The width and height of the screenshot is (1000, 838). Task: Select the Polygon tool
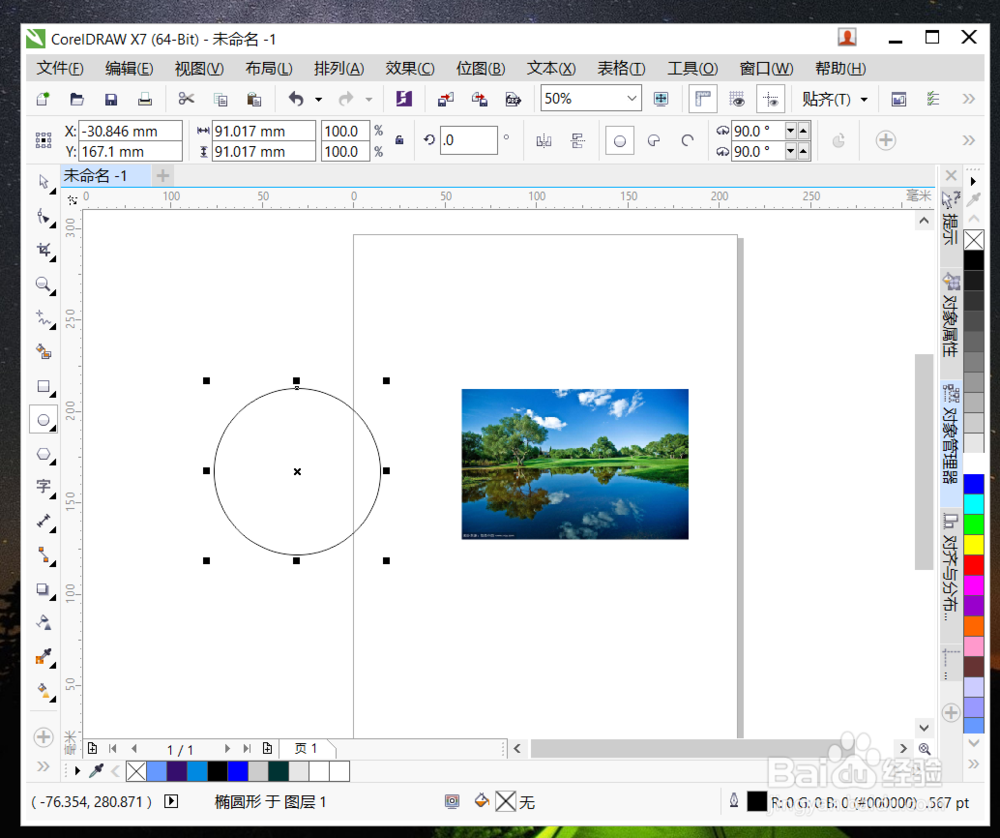(x=43, y=453)
